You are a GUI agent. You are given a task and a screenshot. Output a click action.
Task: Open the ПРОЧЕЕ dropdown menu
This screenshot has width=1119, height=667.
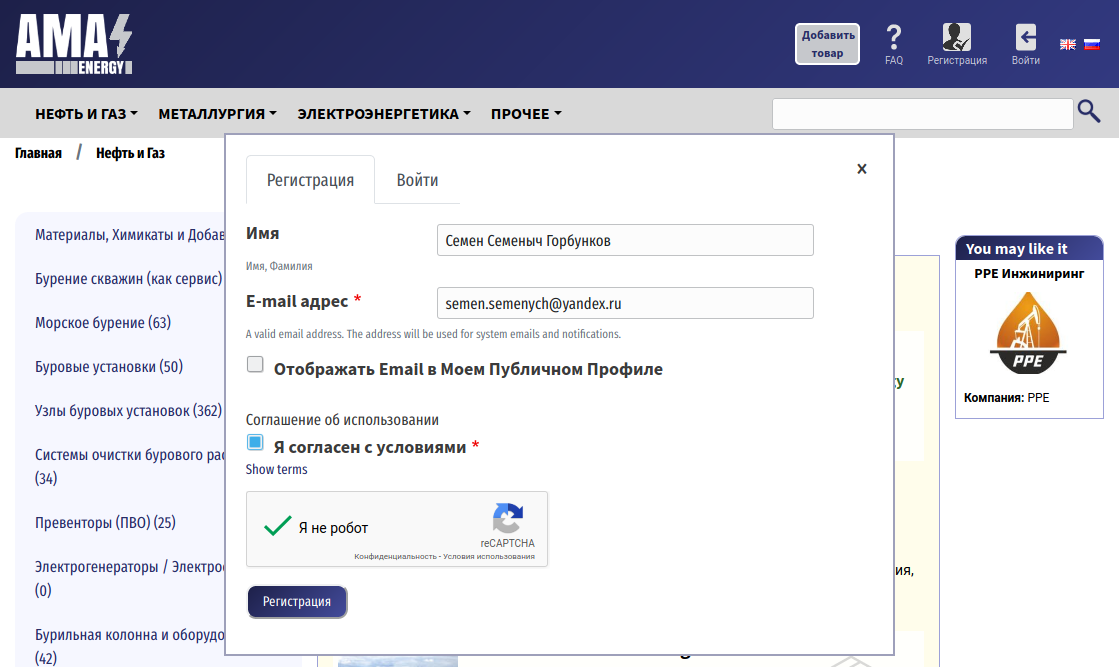[526, 114]
